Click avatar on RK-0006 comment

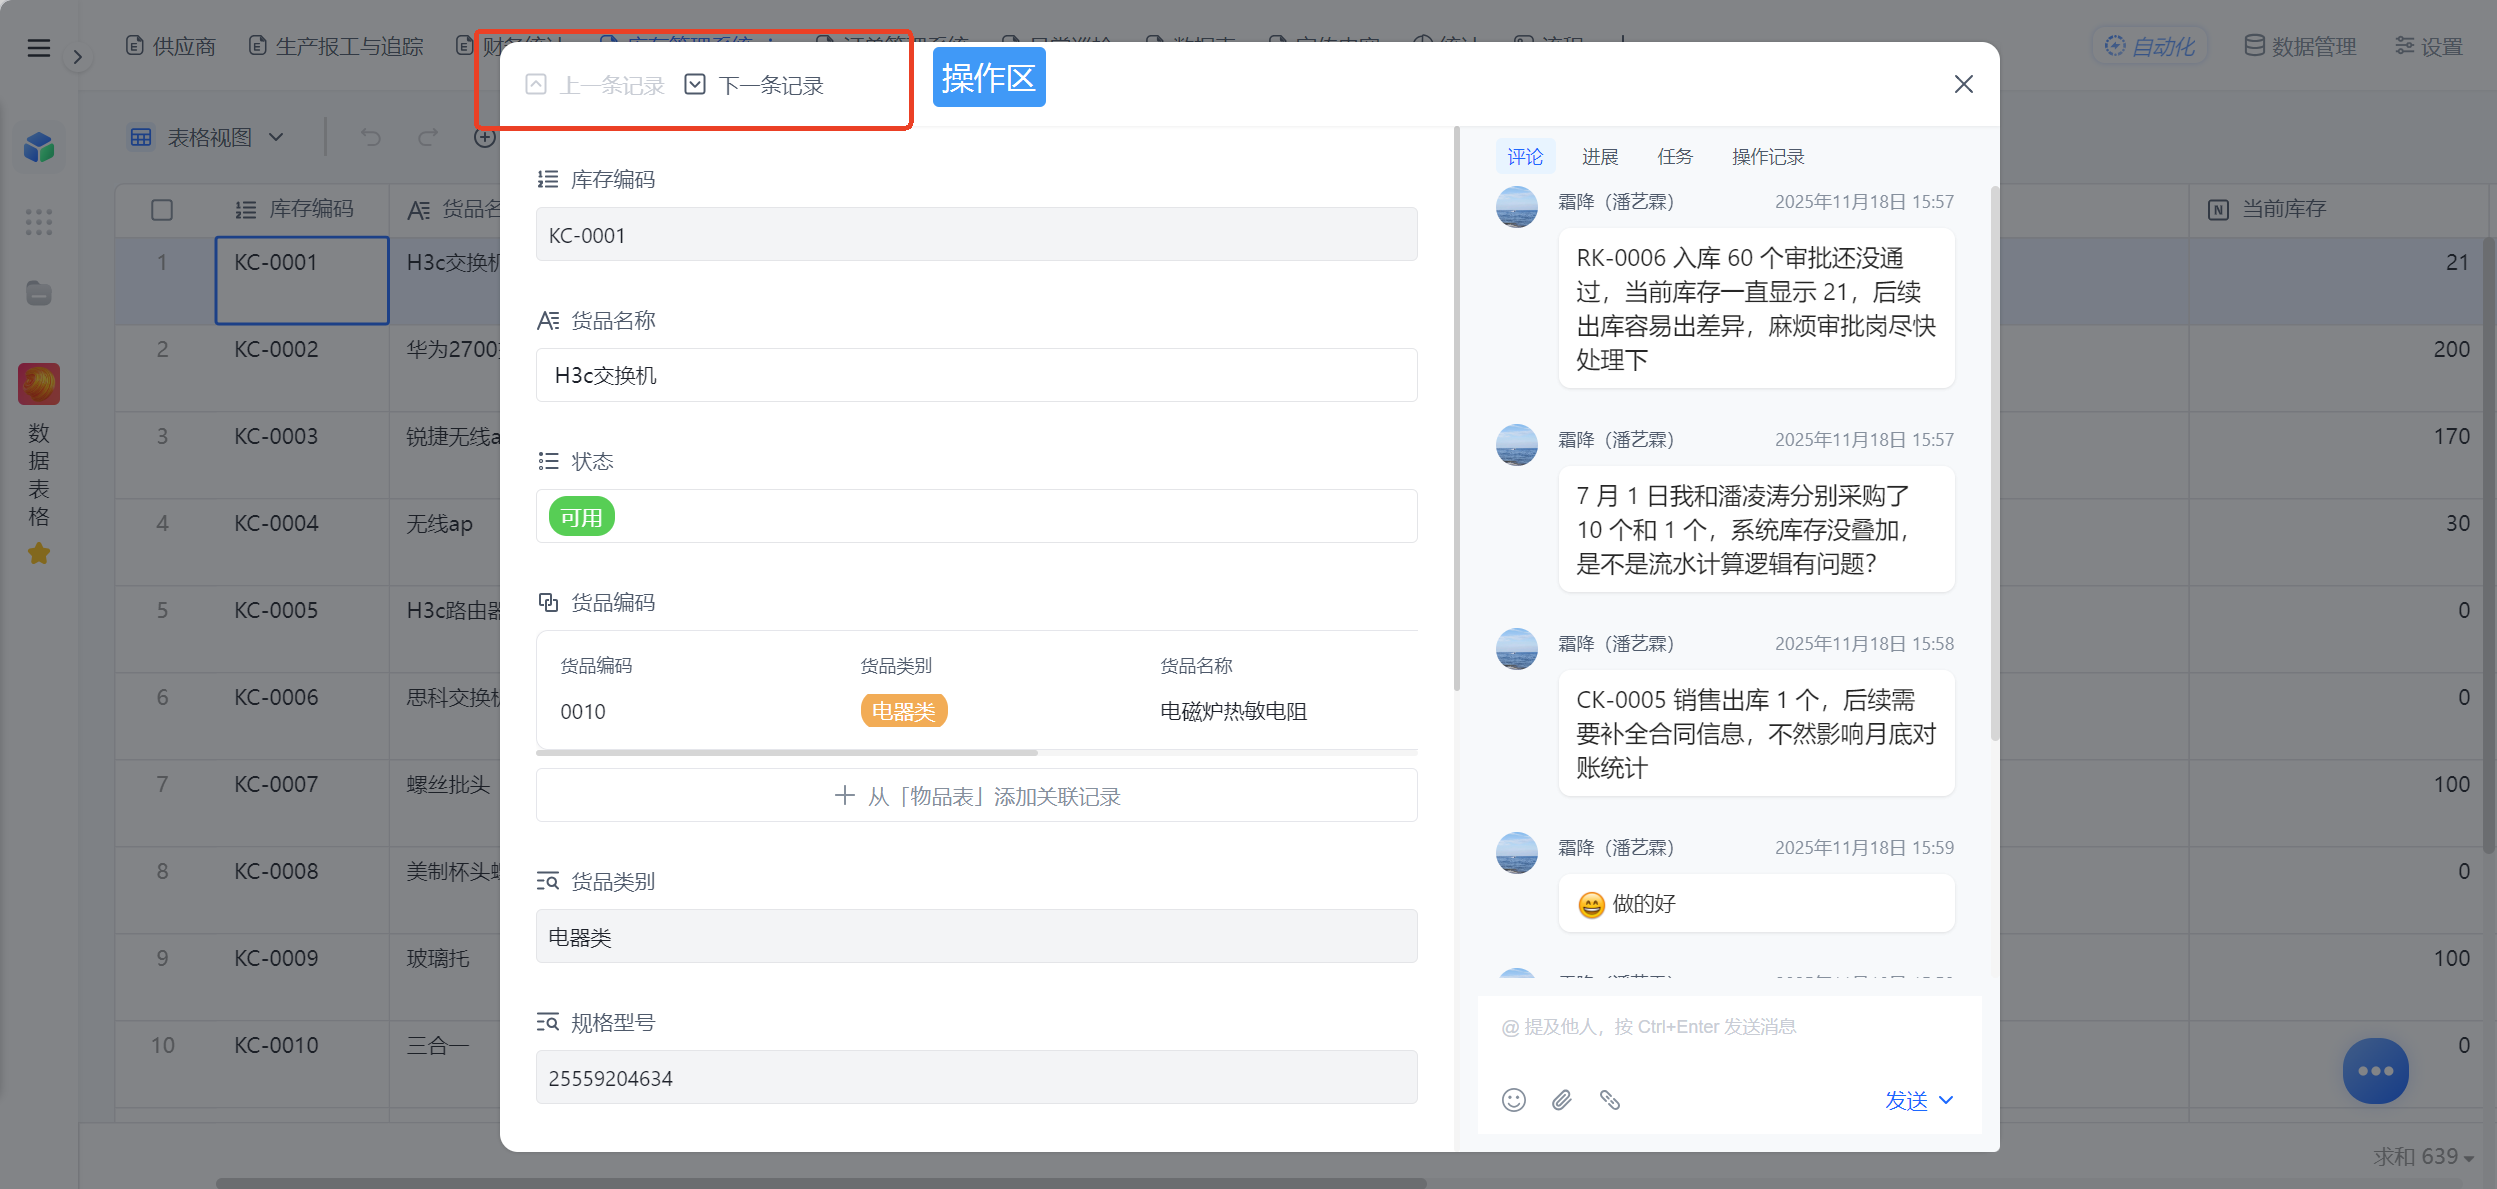tap(1517, 207)
